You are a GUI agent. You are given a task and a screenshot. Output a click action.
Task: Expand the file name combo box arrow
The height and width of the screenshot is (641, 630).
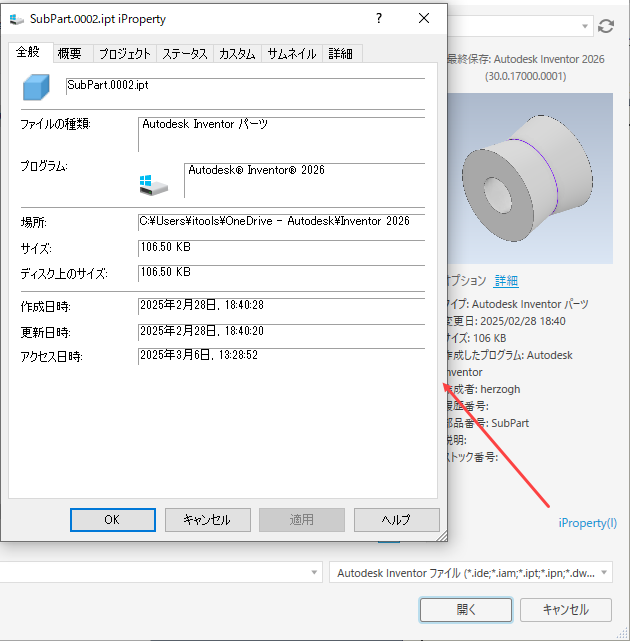point(314,572)
